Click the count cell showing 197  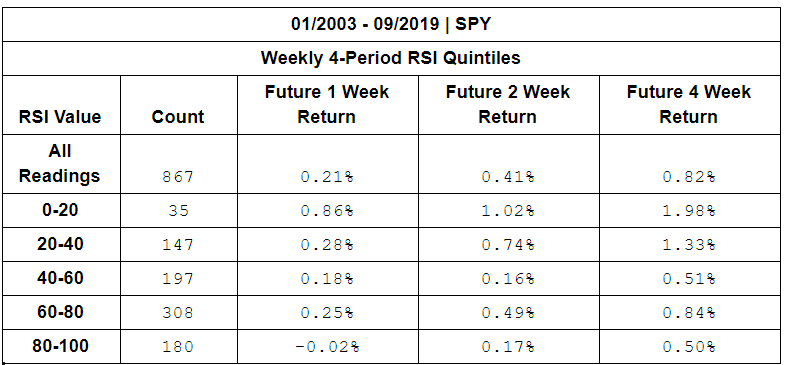178,279
